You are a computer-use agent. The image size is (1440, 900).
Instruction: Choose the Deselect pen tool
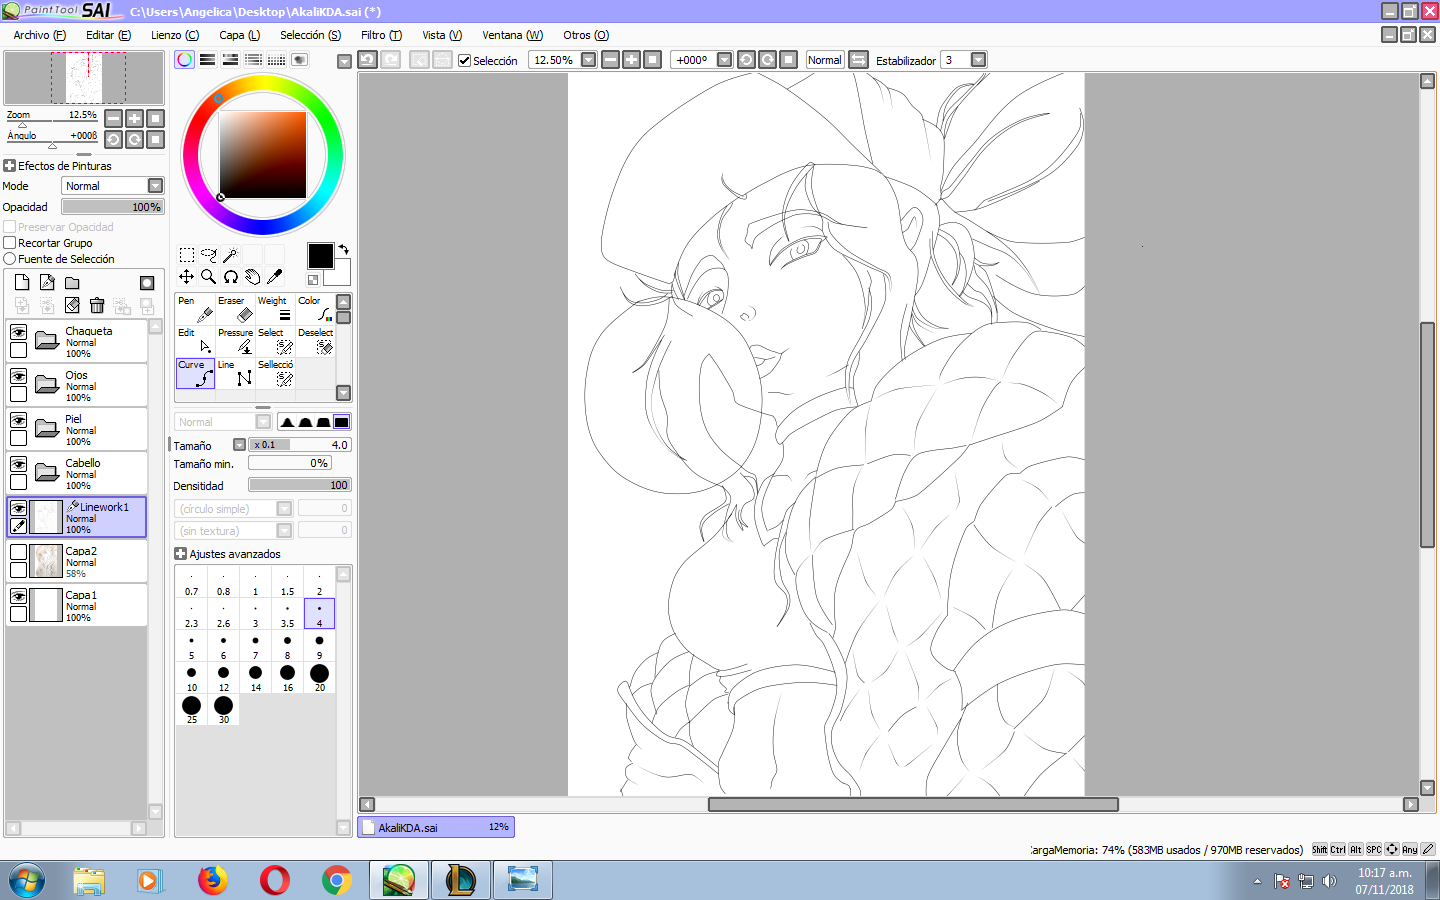pyautogui.click(x=315, y=341)
